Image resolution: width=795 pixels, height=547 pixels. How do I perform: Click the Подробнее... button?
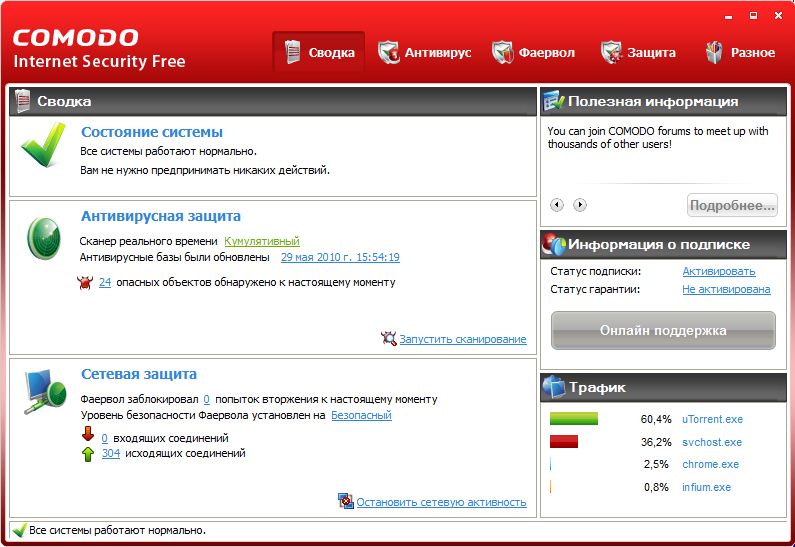[732, 206]
